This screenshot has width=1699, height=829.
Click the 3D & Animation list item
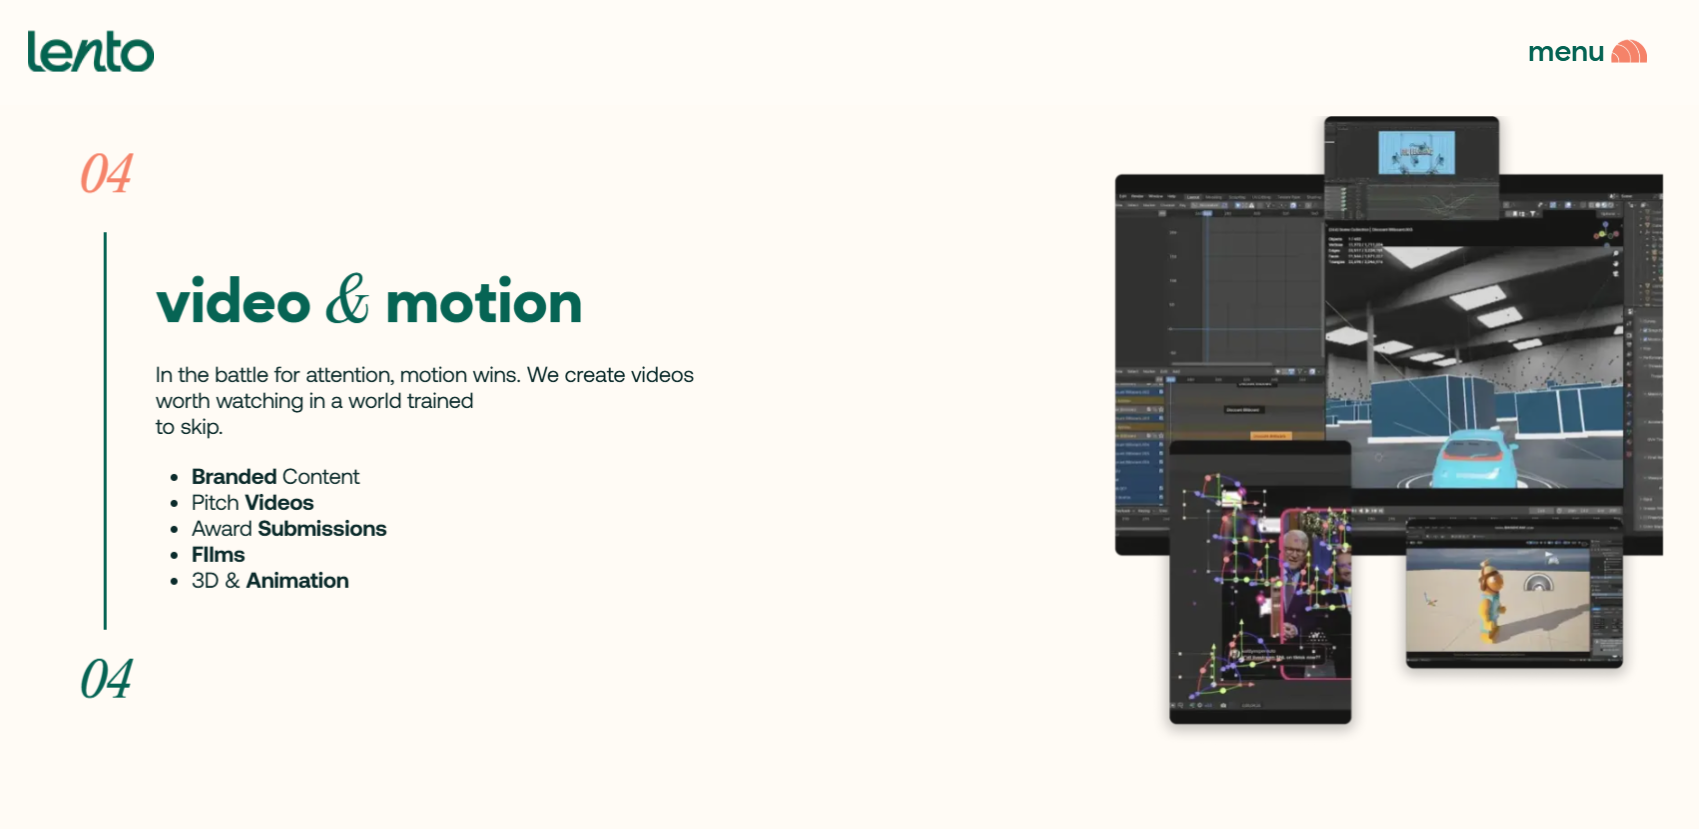[270, 581]
